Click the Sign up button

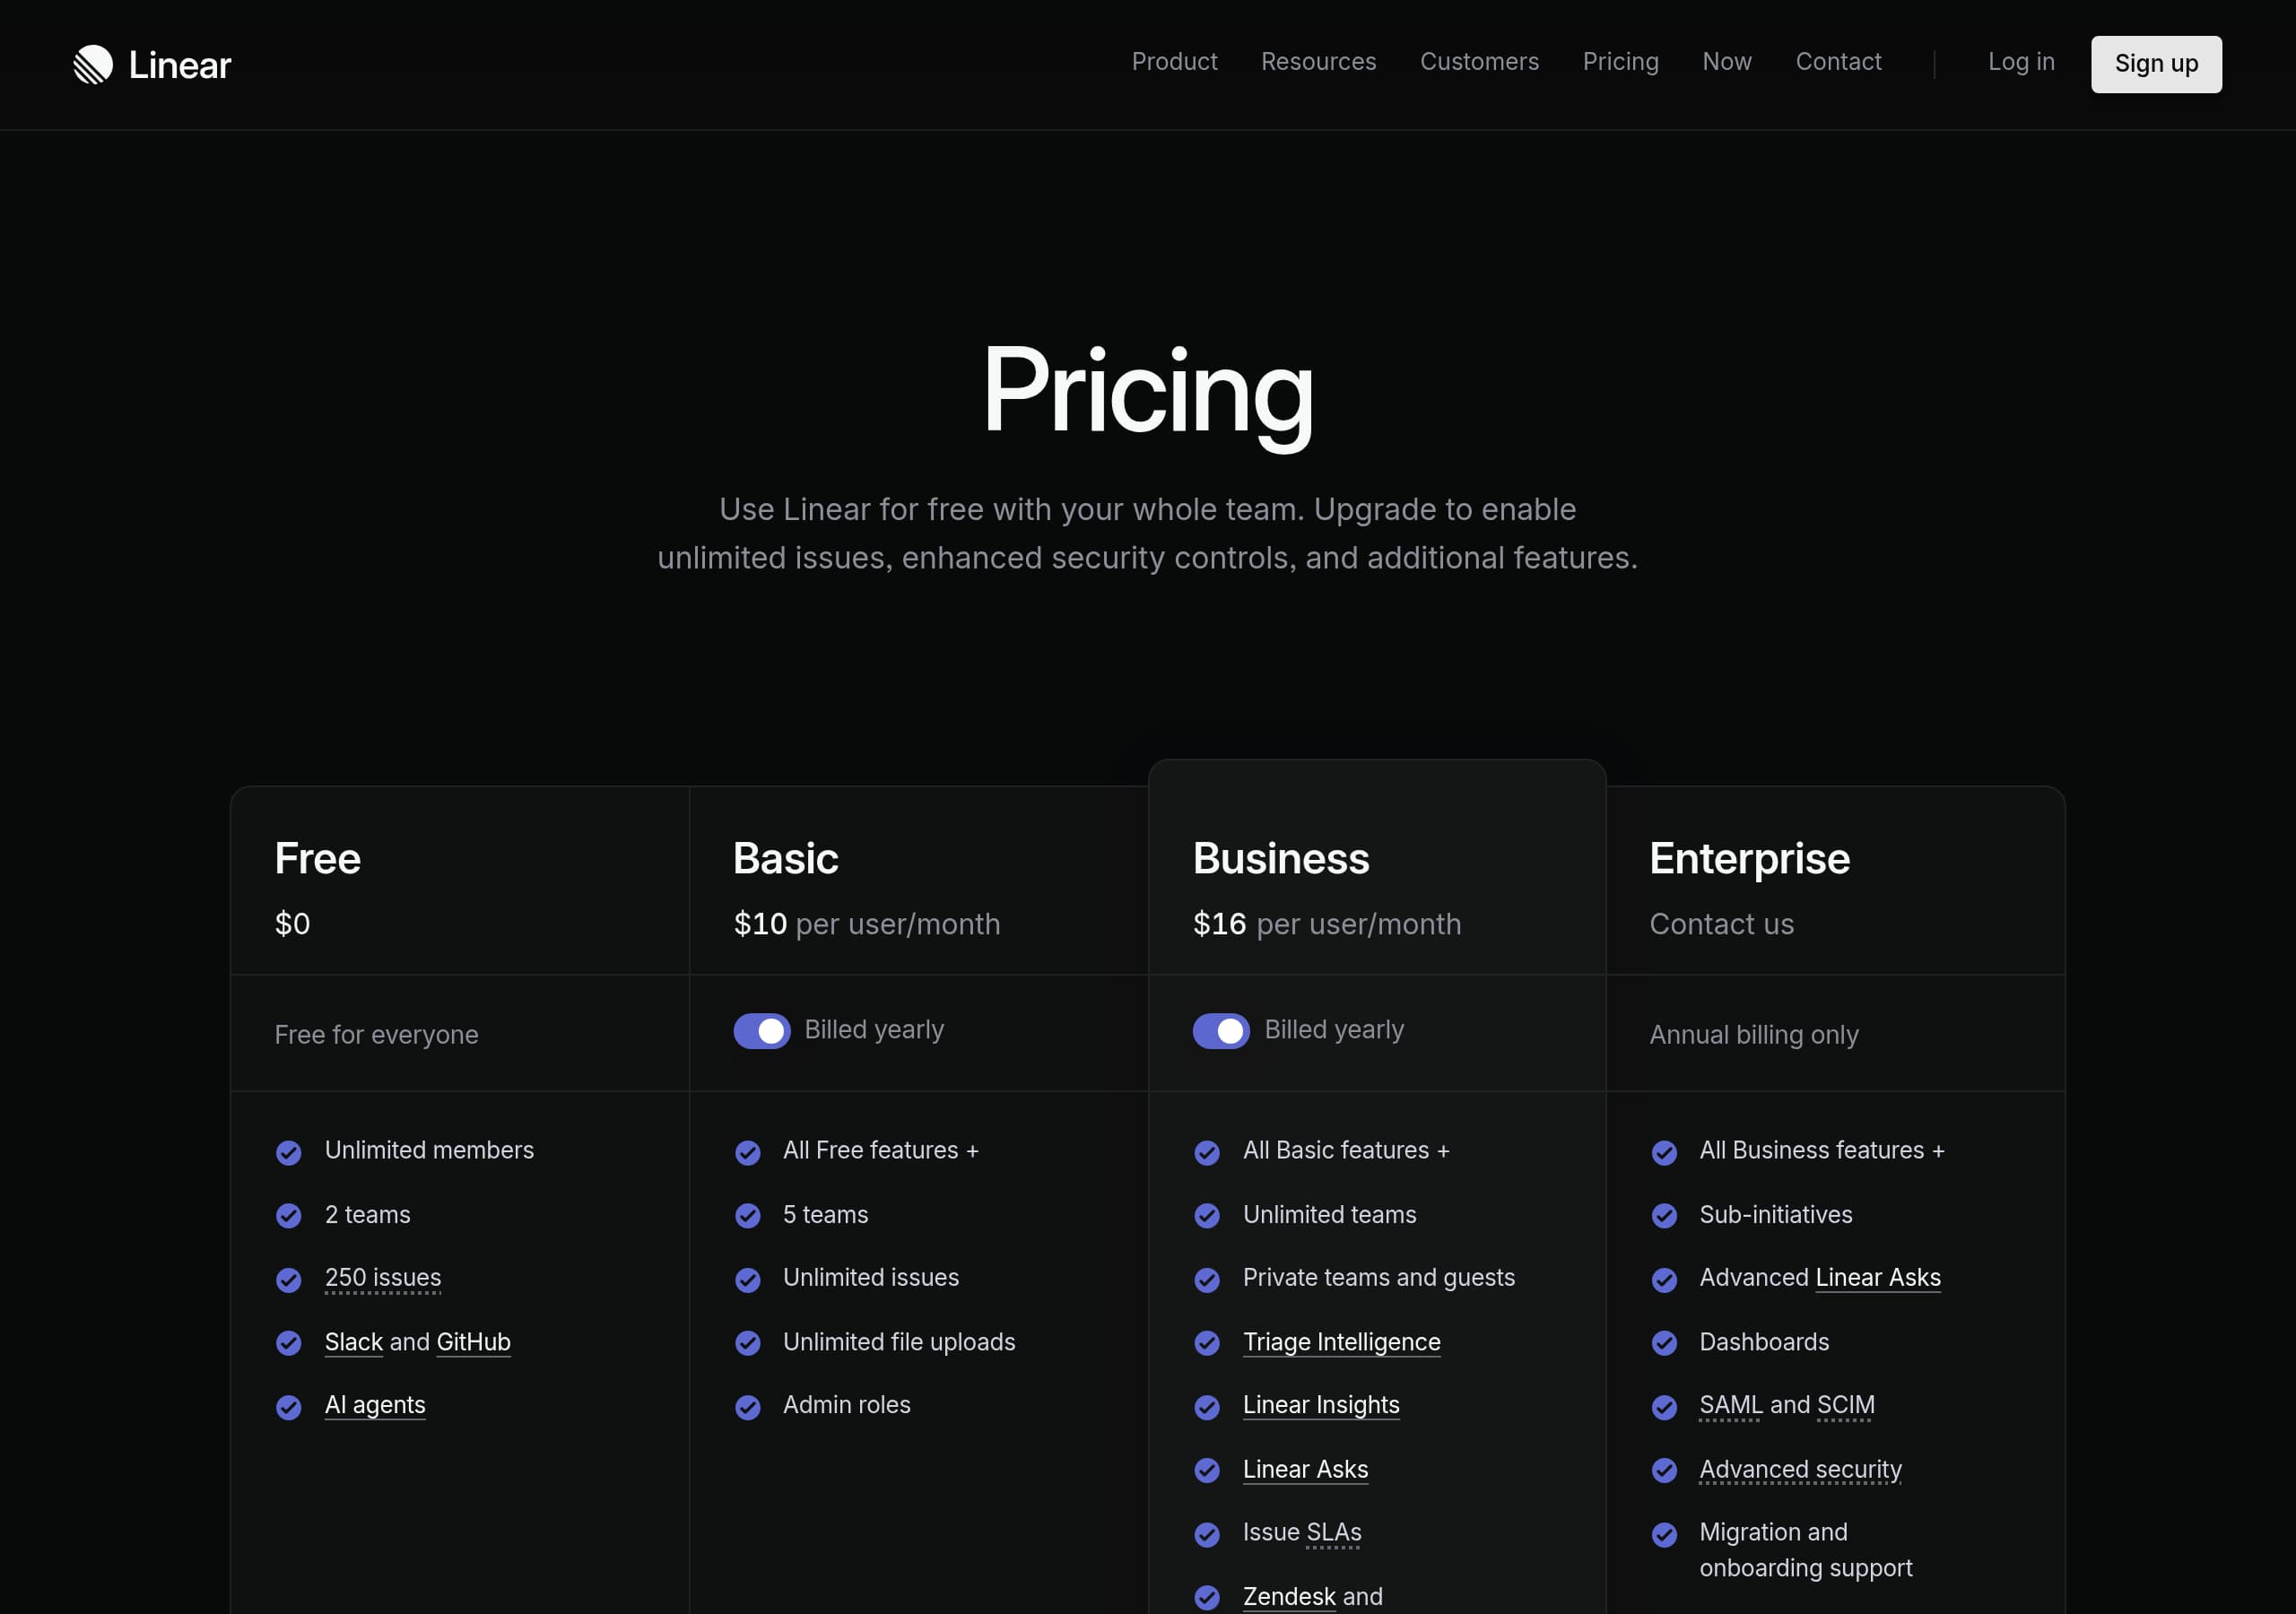click(2155, 63)
